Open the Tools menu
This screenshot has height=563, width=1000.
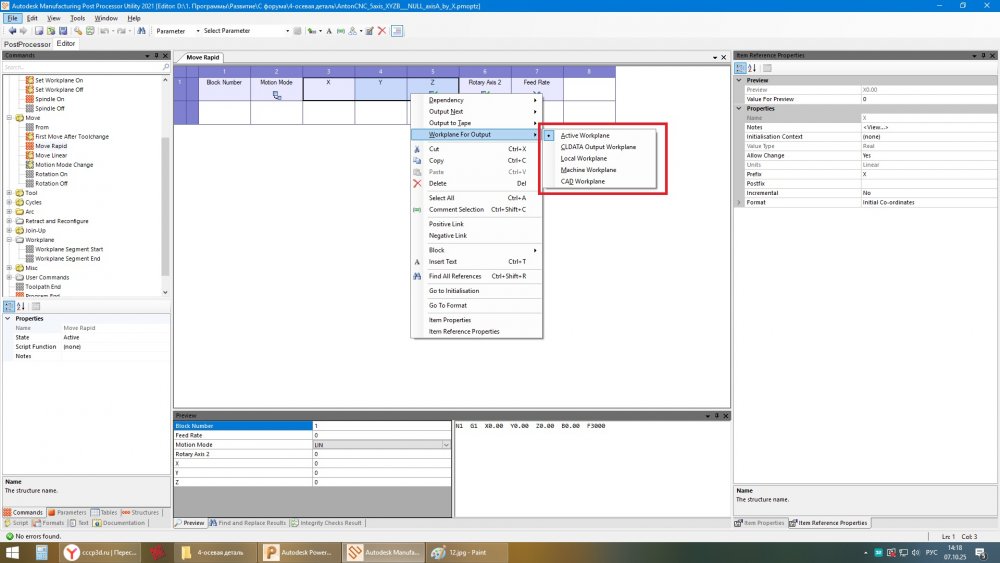click(76, 18)
